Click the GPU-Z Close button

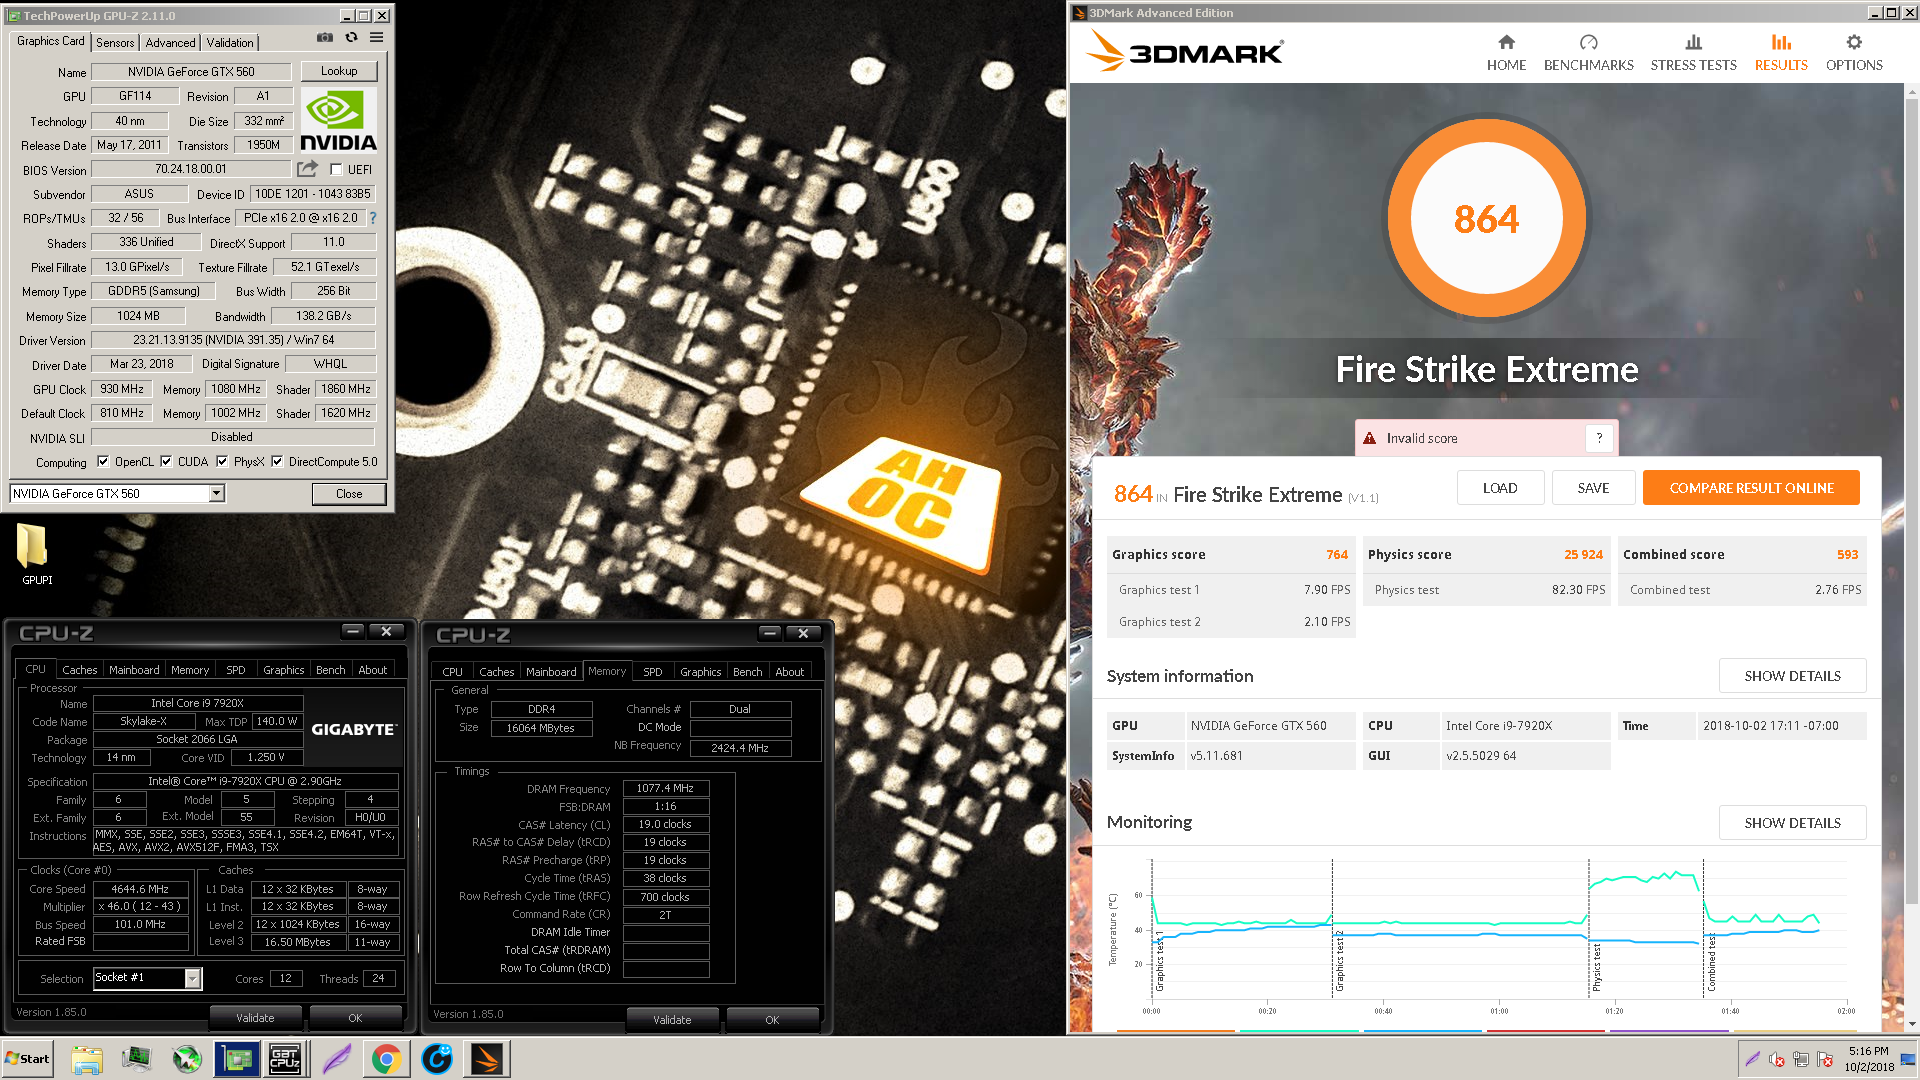pos(349,494)
